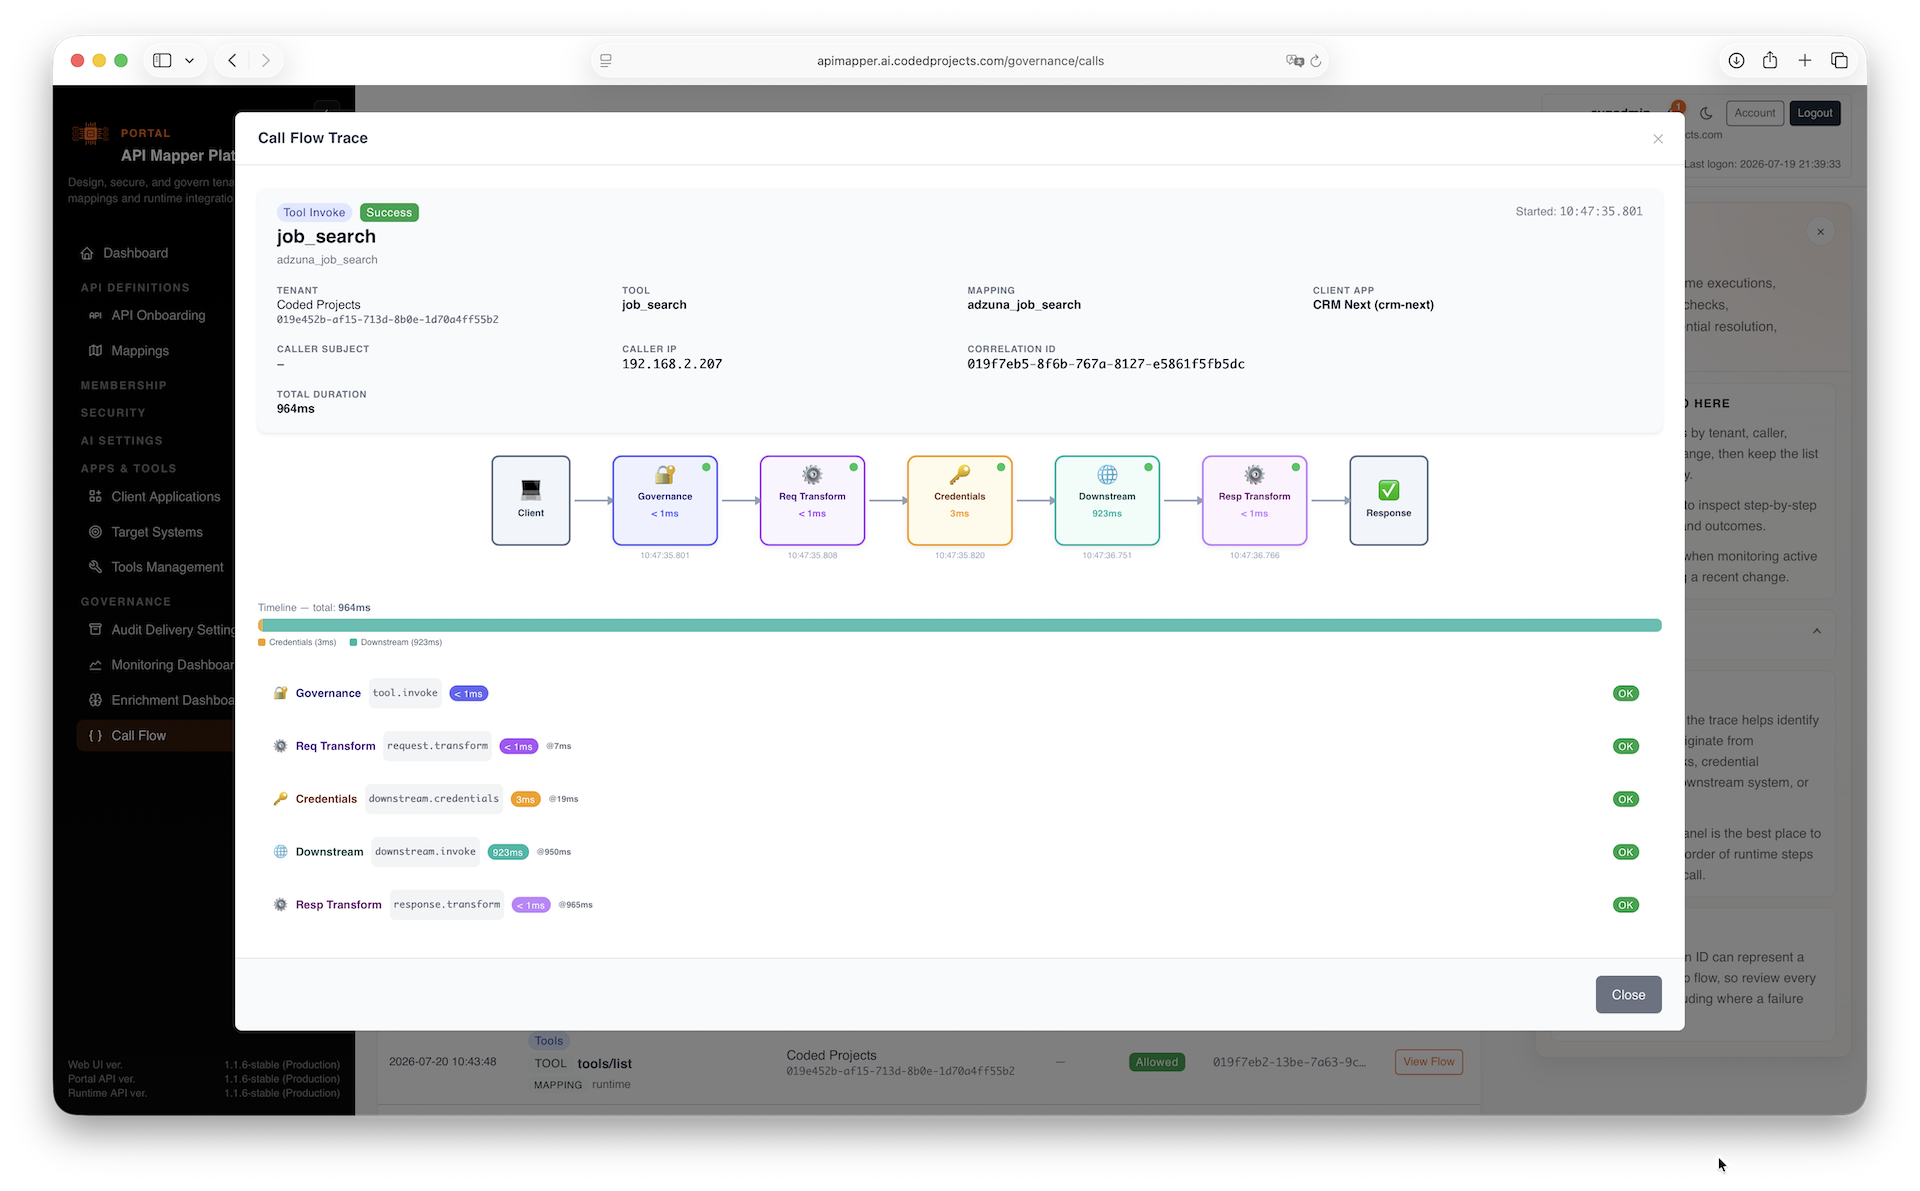This screenshot has height=1191, width=1920.
Task: Click the Resp Transform gear icon in list
Action: pos(281,905)
